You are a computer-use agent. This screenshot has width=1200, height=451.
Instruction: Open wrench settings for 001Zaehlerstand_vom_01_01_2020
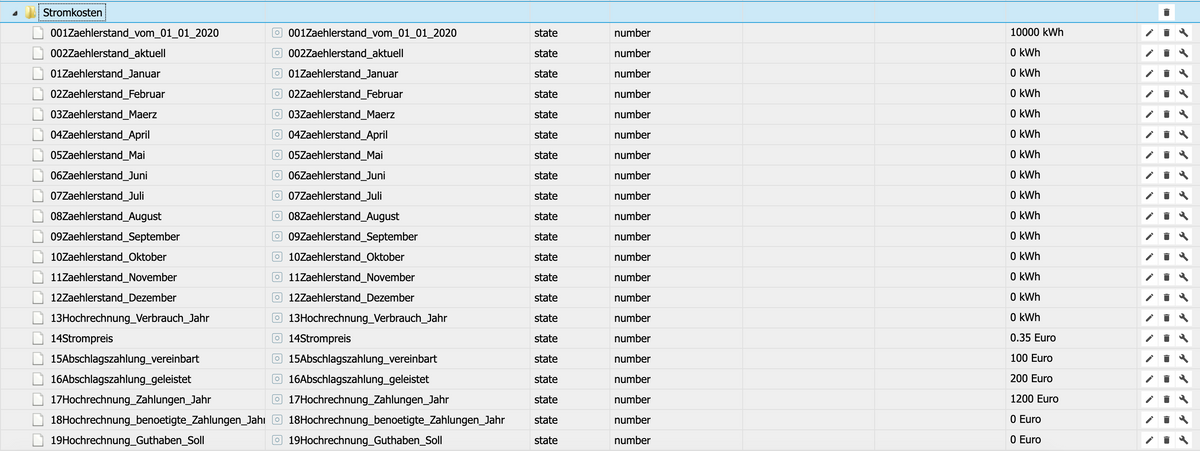click(1183, 33)
